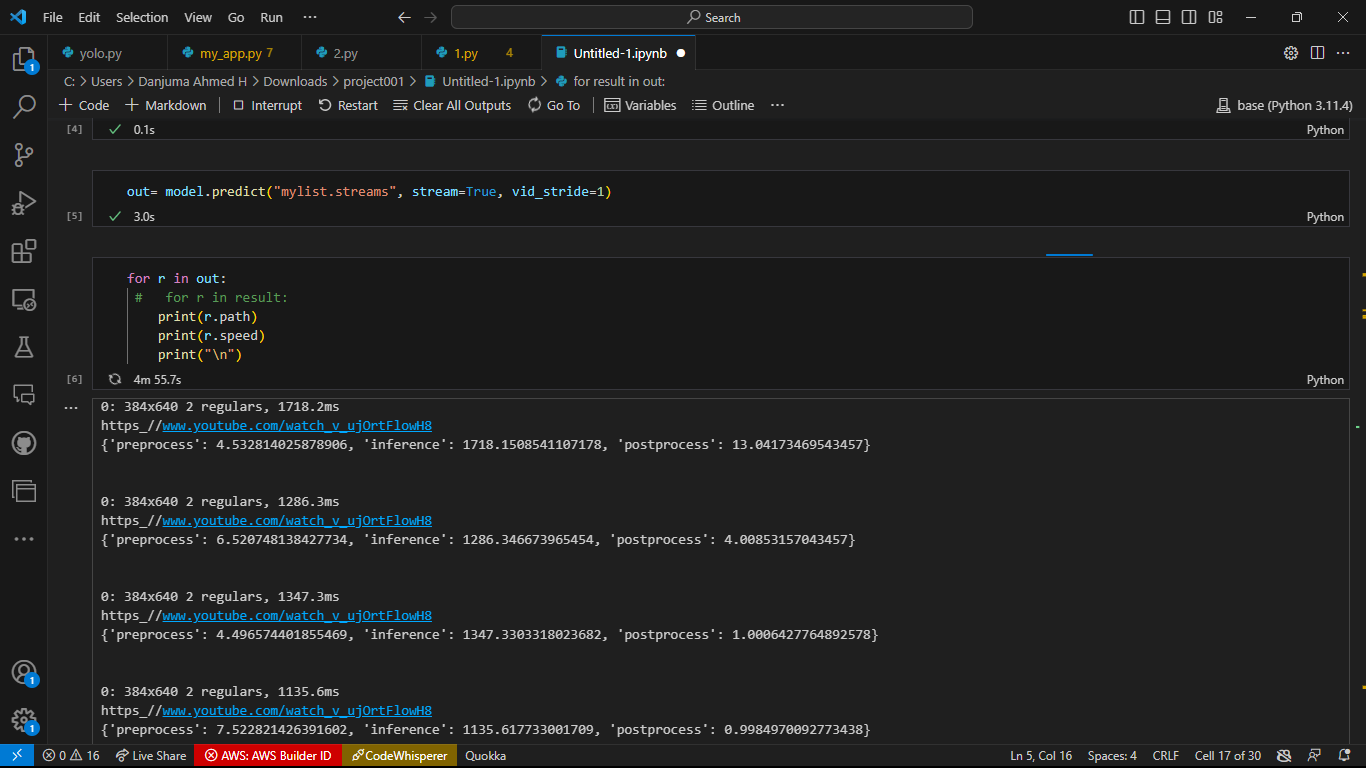
Task: Open the Source Control view
Action: point(24,154)
